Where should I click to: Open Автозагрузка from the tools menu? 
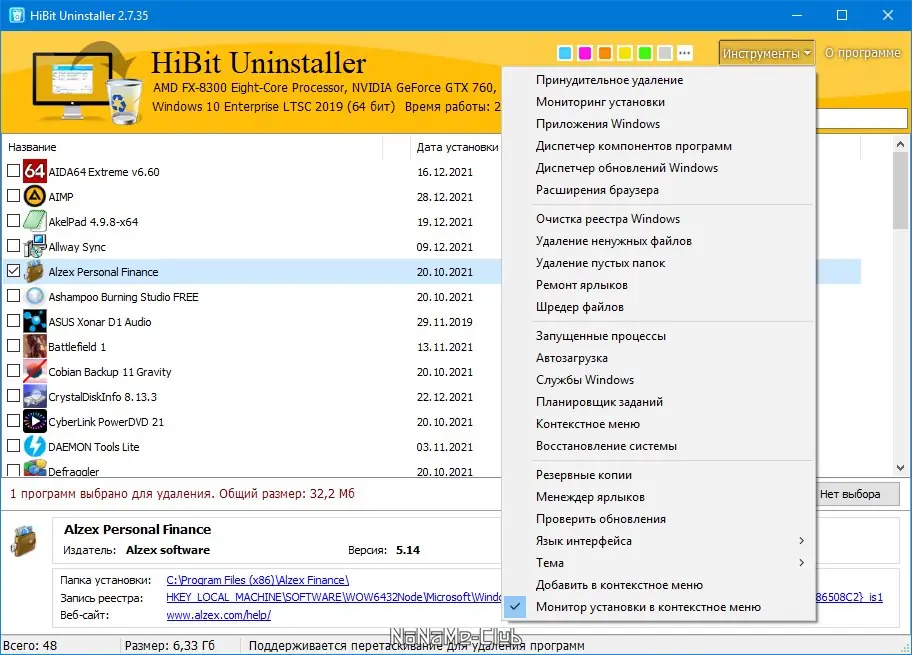(x=659, y=358)
